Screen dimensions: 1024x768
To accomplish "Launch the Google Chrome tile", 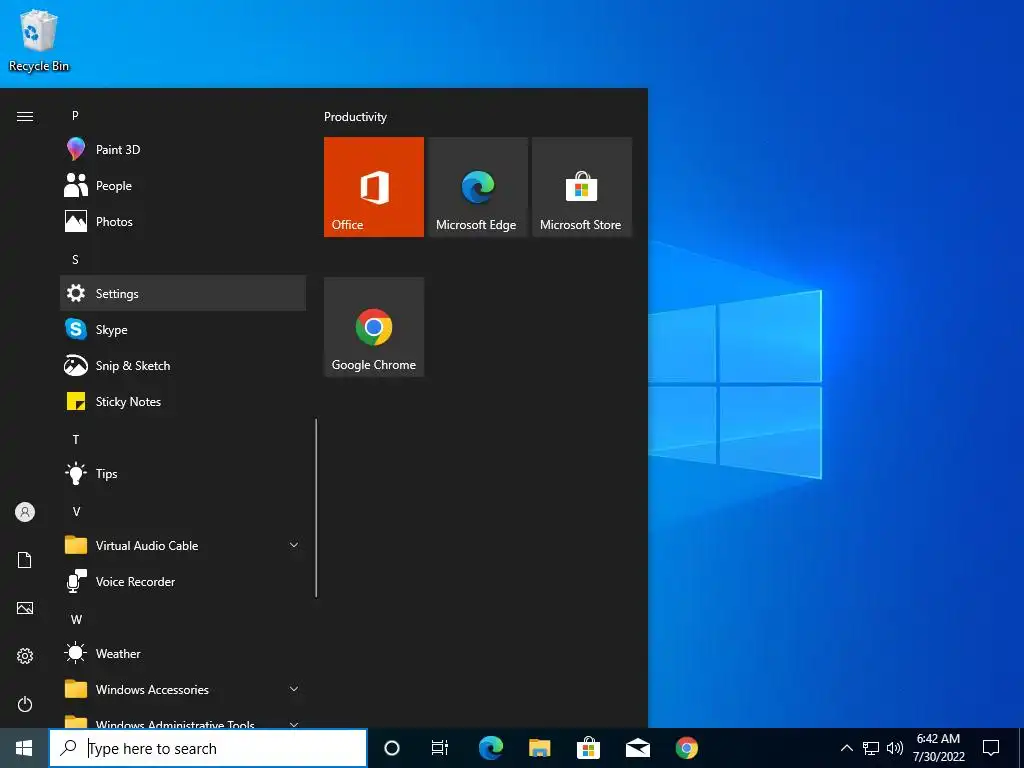I will 374,327.
